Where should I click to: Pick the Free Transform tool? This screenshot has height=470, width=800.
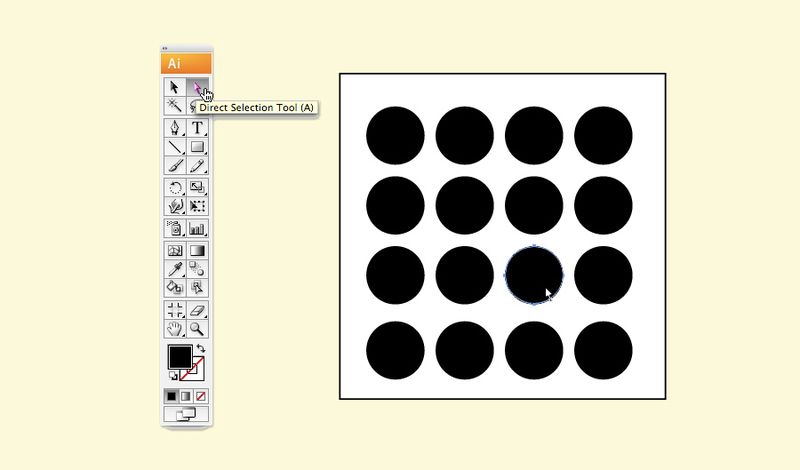click(x=197, y=206)
